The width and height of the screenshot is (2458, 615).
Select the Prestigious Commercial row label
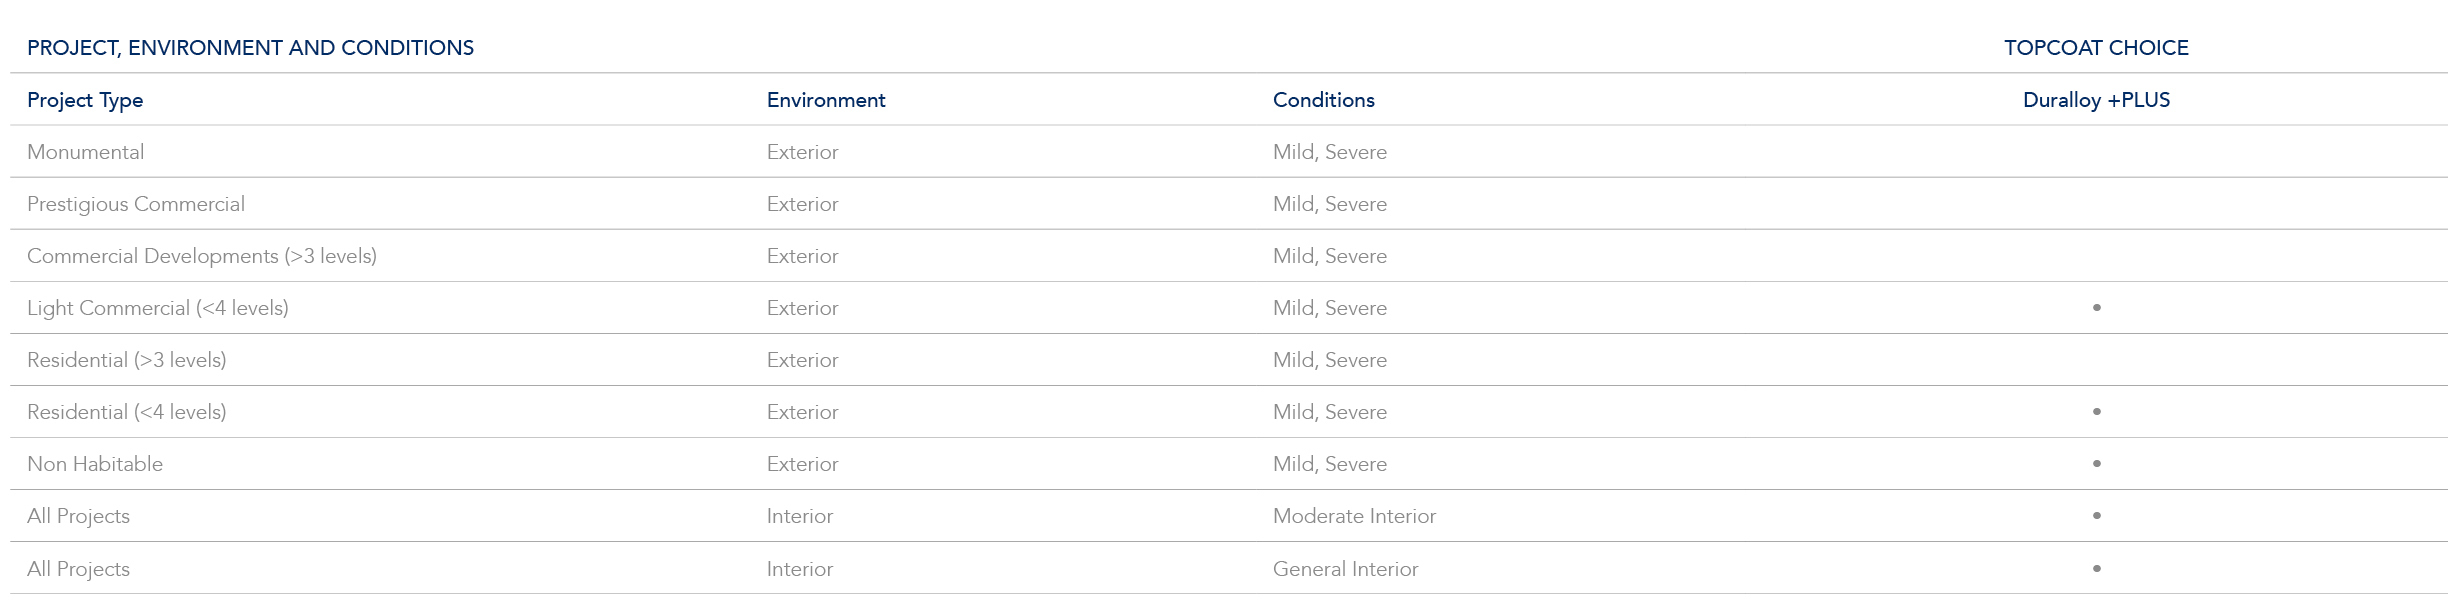coord(136,204)
